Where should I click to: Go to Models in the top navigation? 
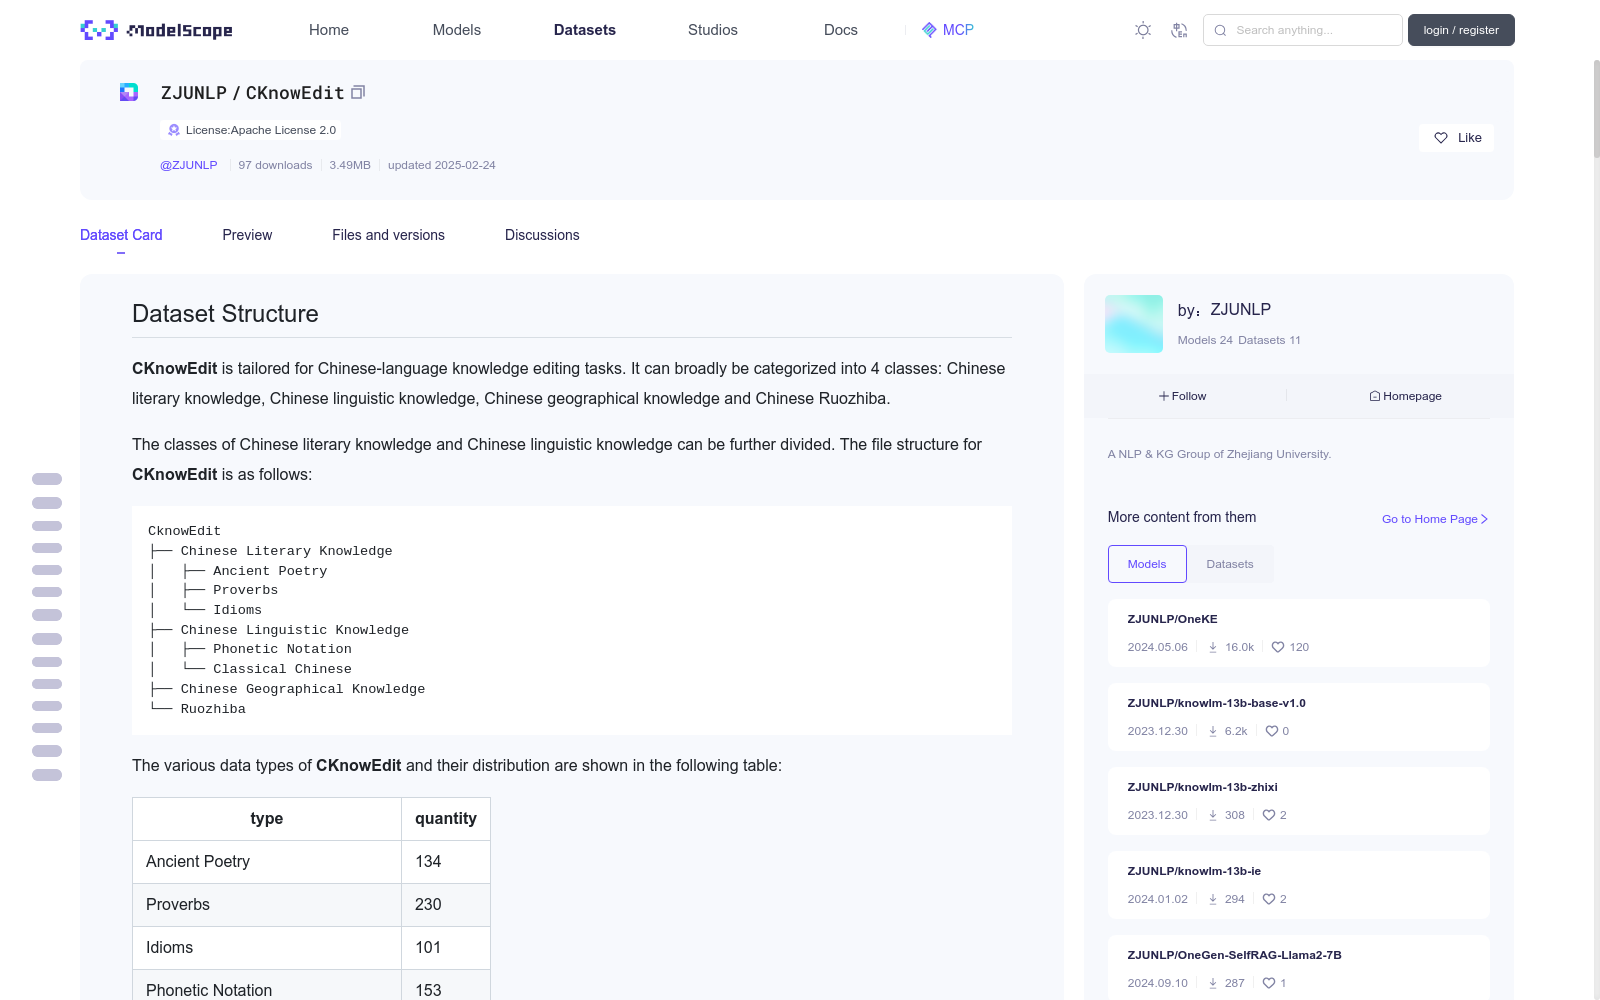click(x=457, y=30)
